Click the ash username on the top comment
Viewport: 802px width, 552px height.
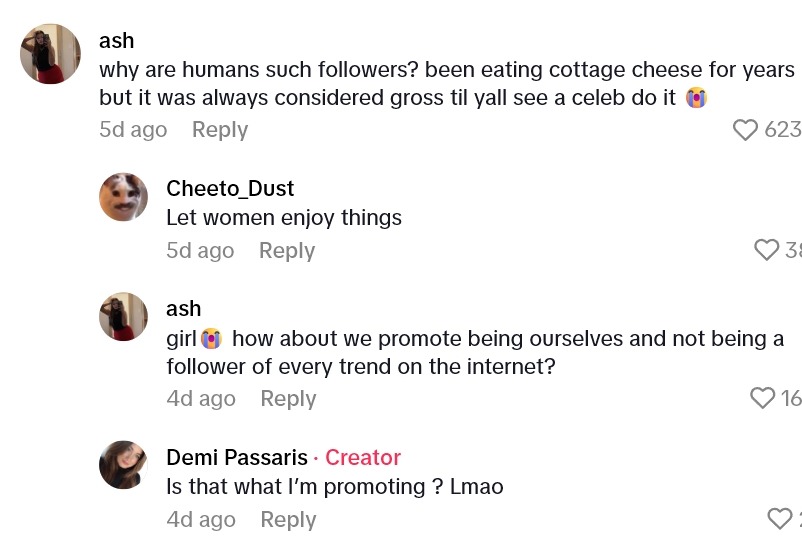(x=117, y=41)
